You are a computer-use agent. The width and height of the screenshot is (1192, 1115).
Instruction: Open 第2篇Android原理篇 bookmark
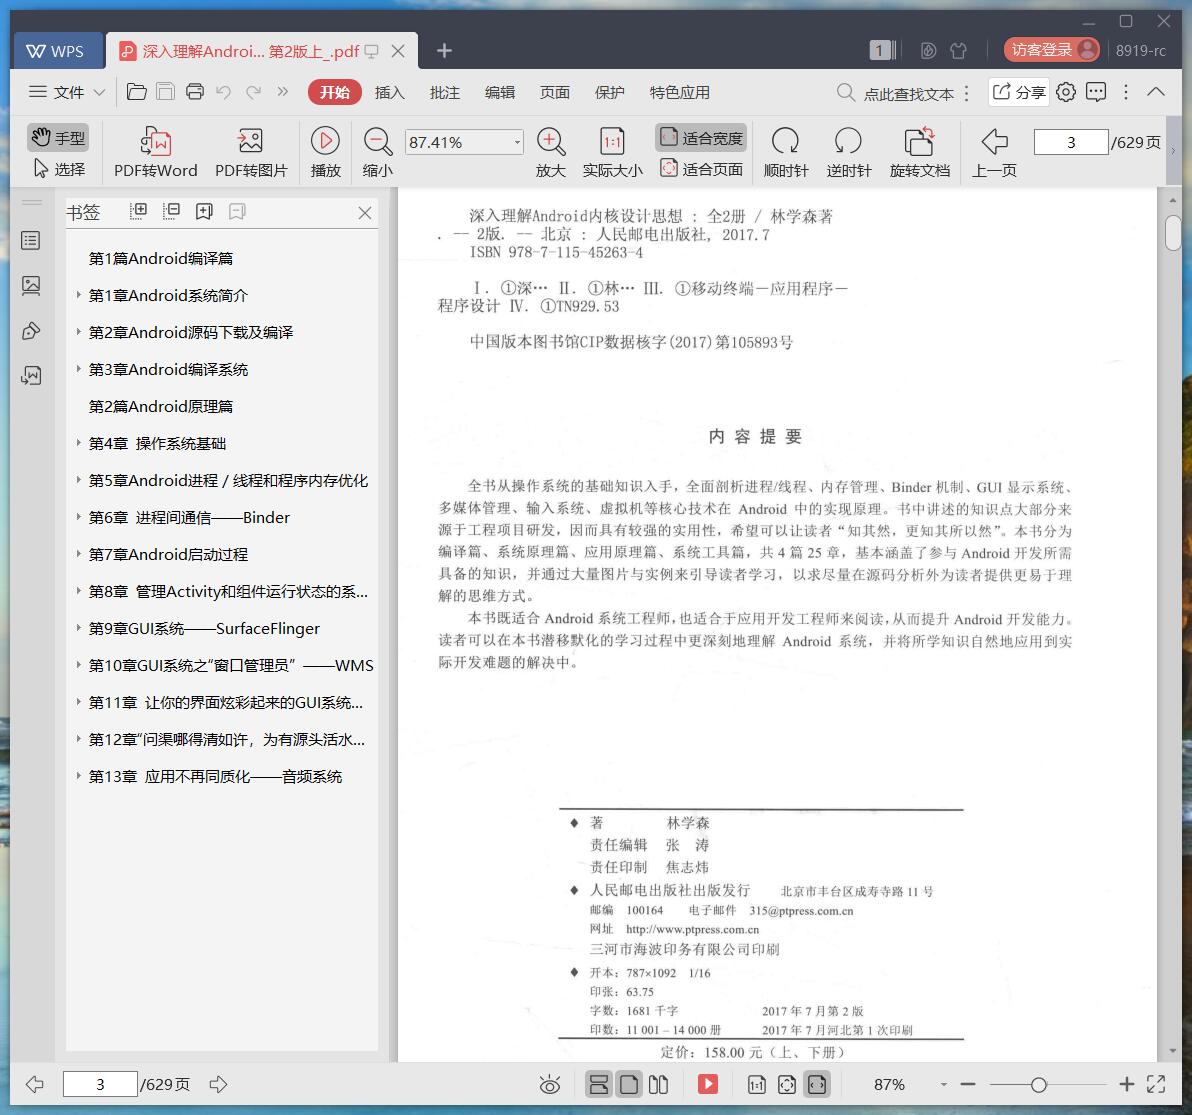coord(160,406)
